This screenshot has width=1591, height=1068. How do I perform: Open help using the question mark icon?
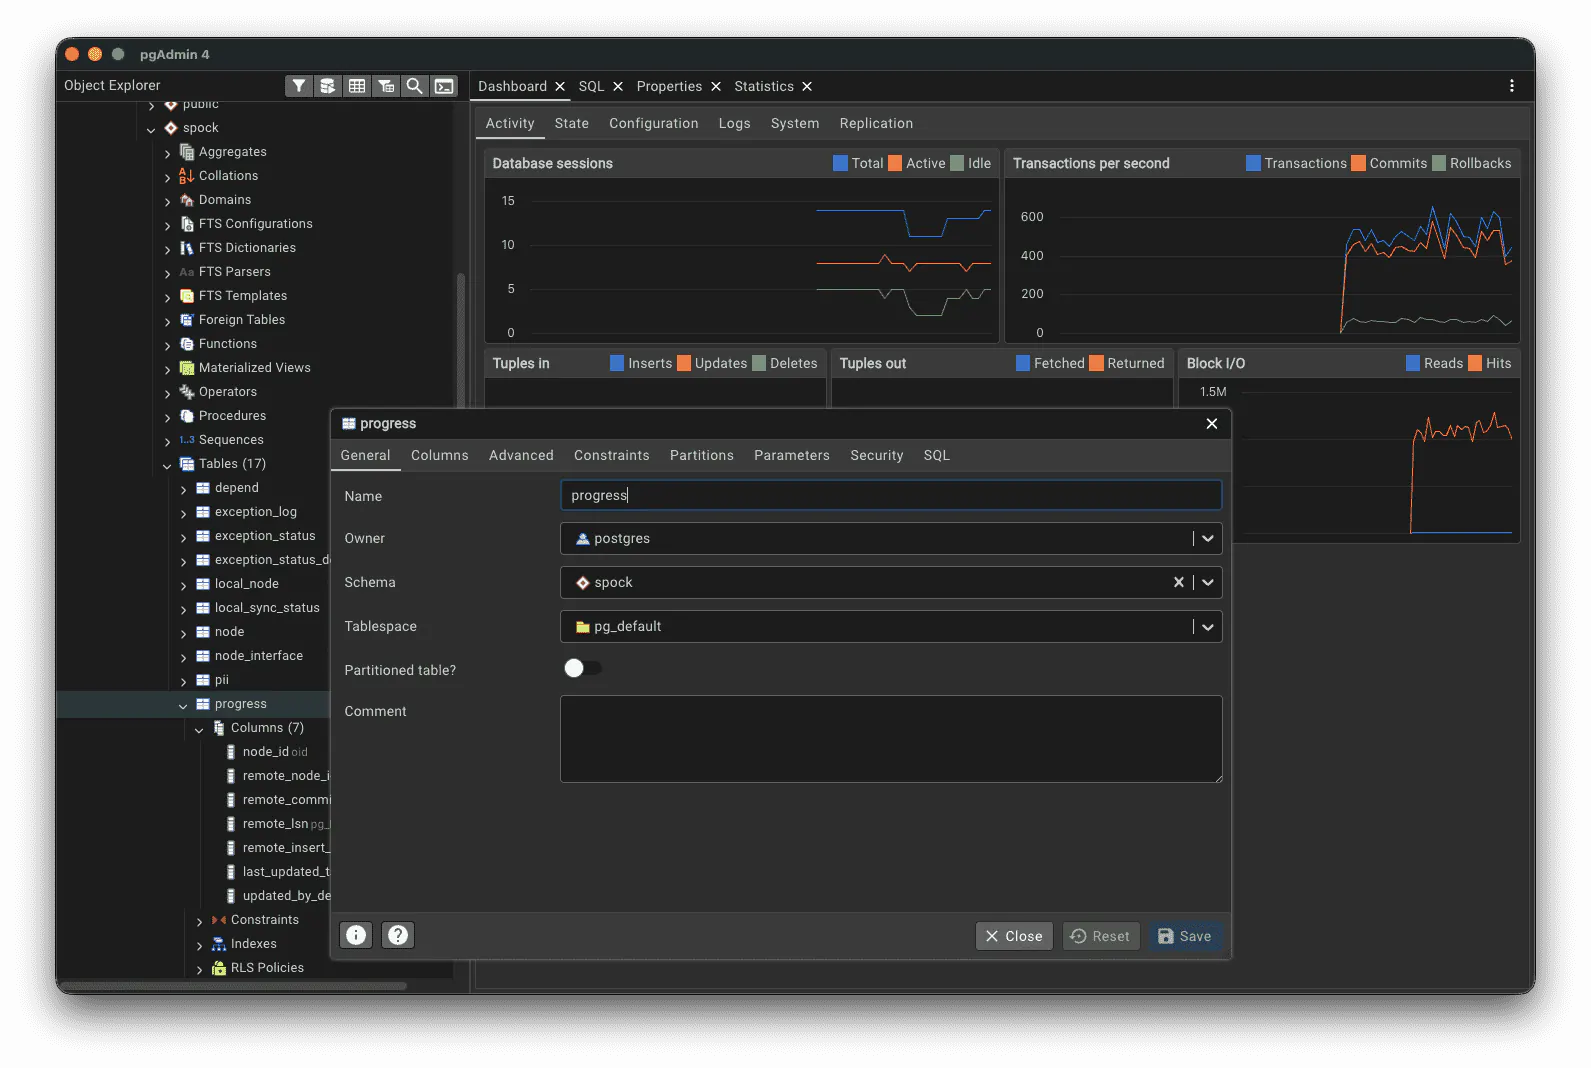point(398,935)
